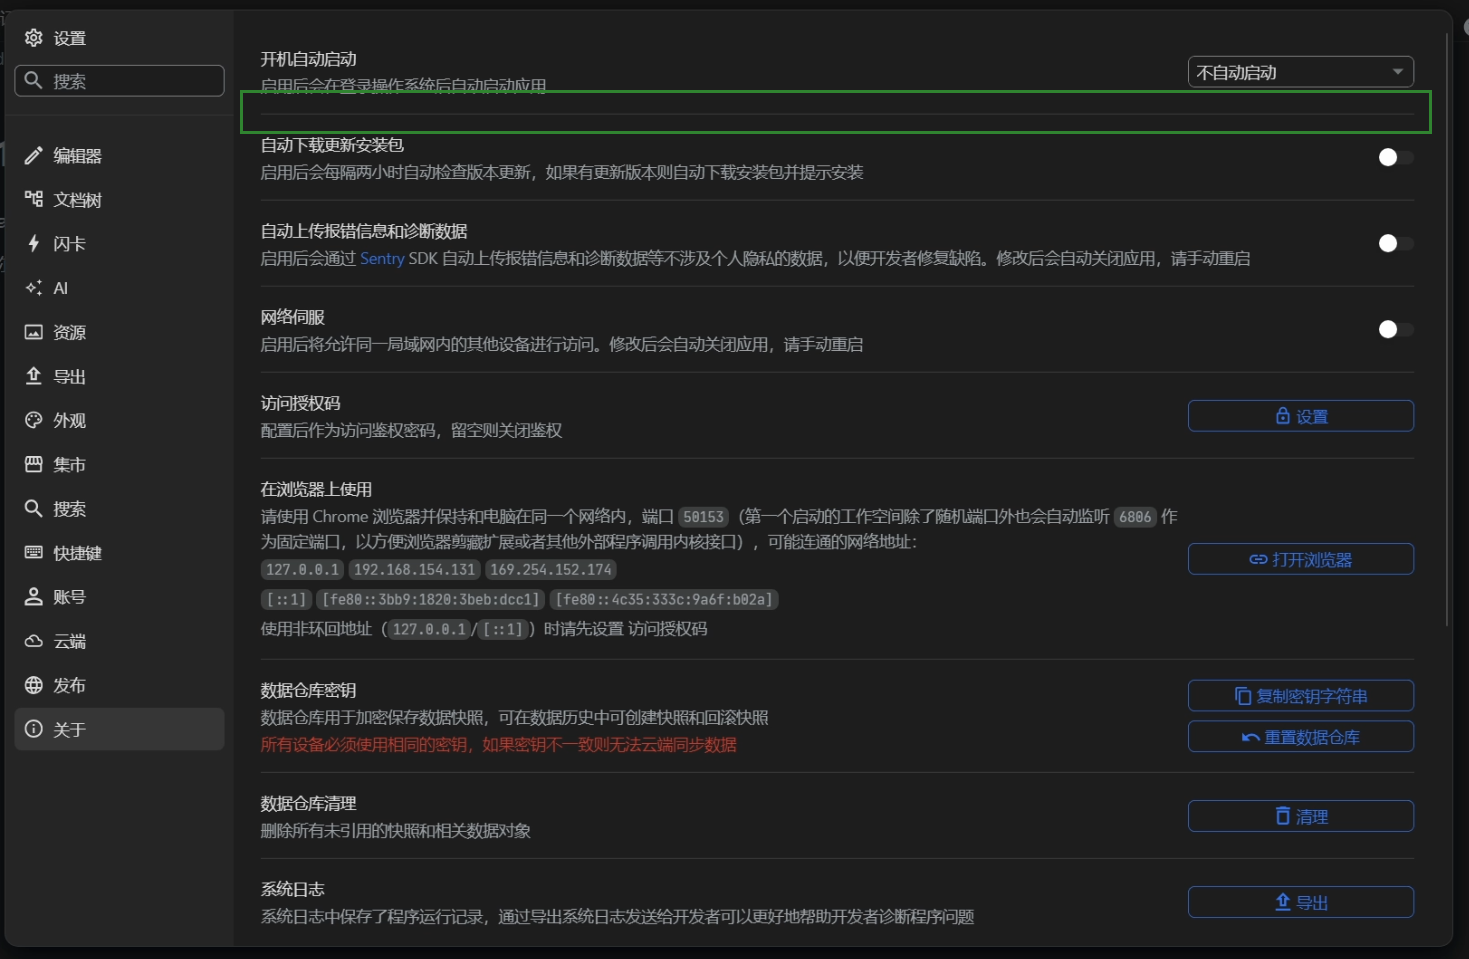
Task: Toggle 自动下载更新安装包 switch
Action: point(1396,157)
